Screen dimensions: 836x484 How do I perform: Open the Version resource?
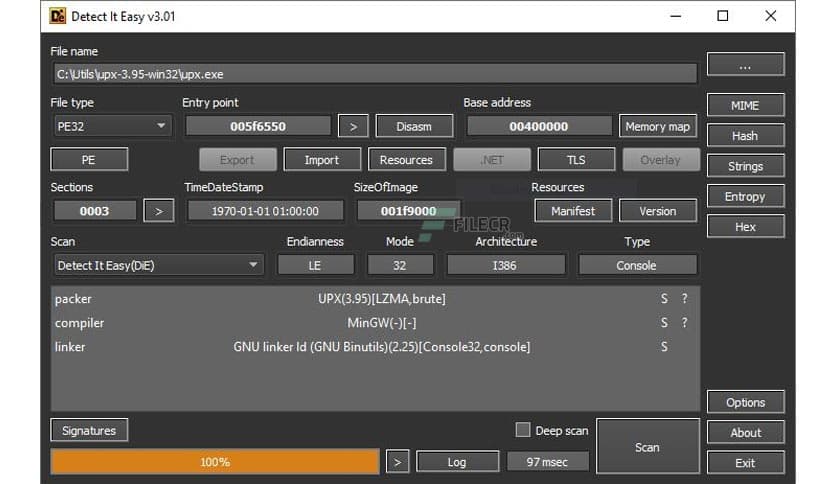(657, 211)
